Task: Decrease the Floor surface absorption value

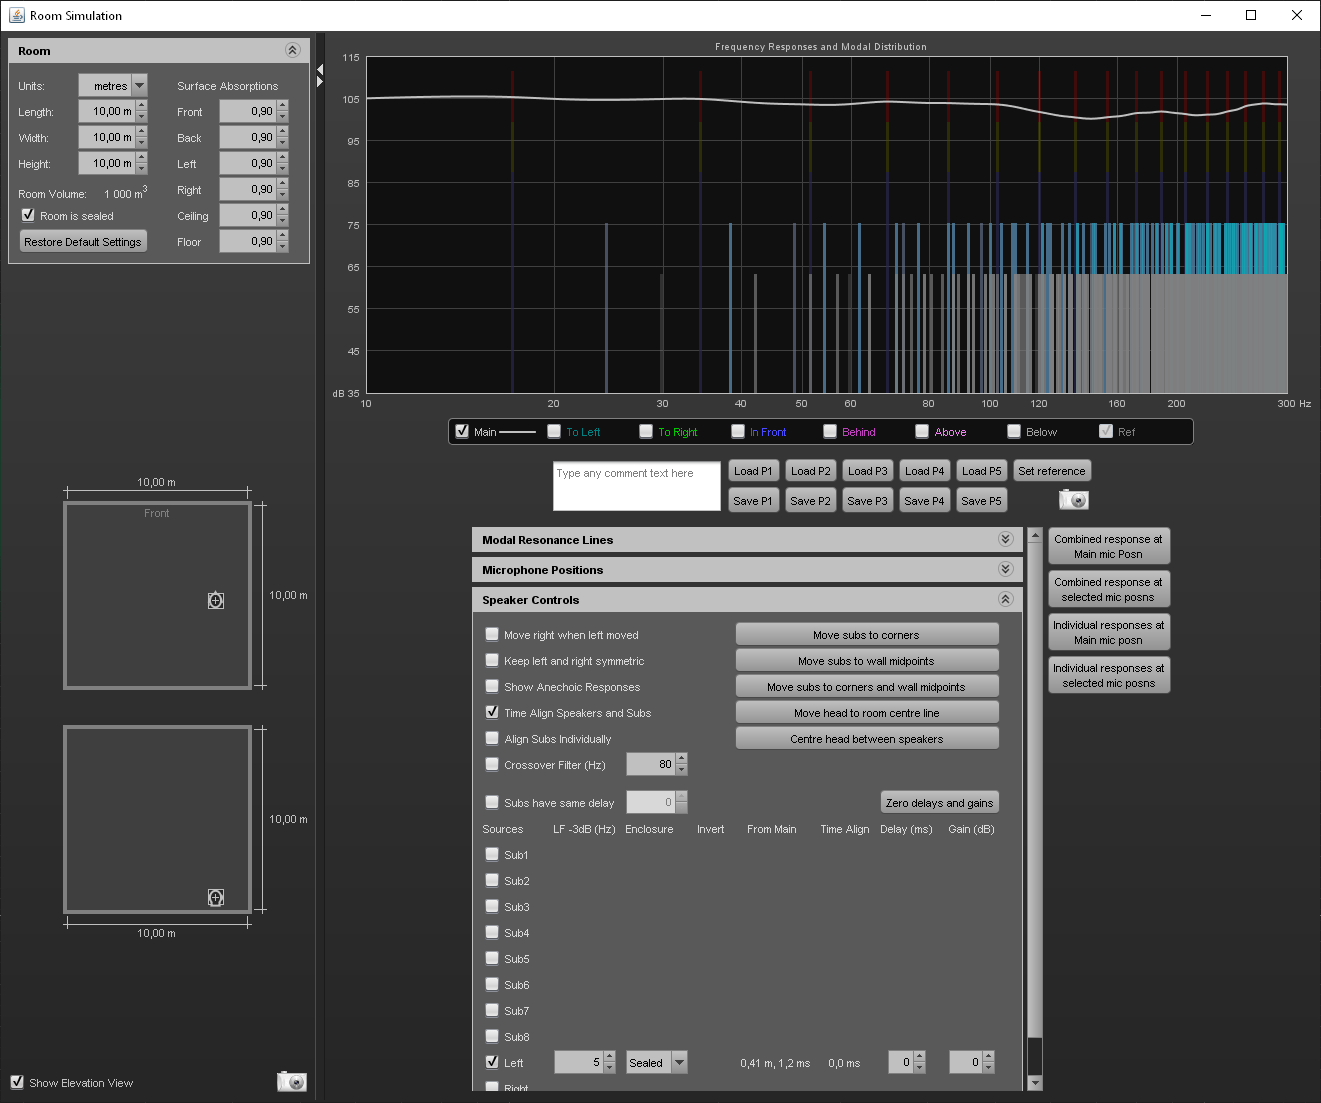Action: coord(283,246)
